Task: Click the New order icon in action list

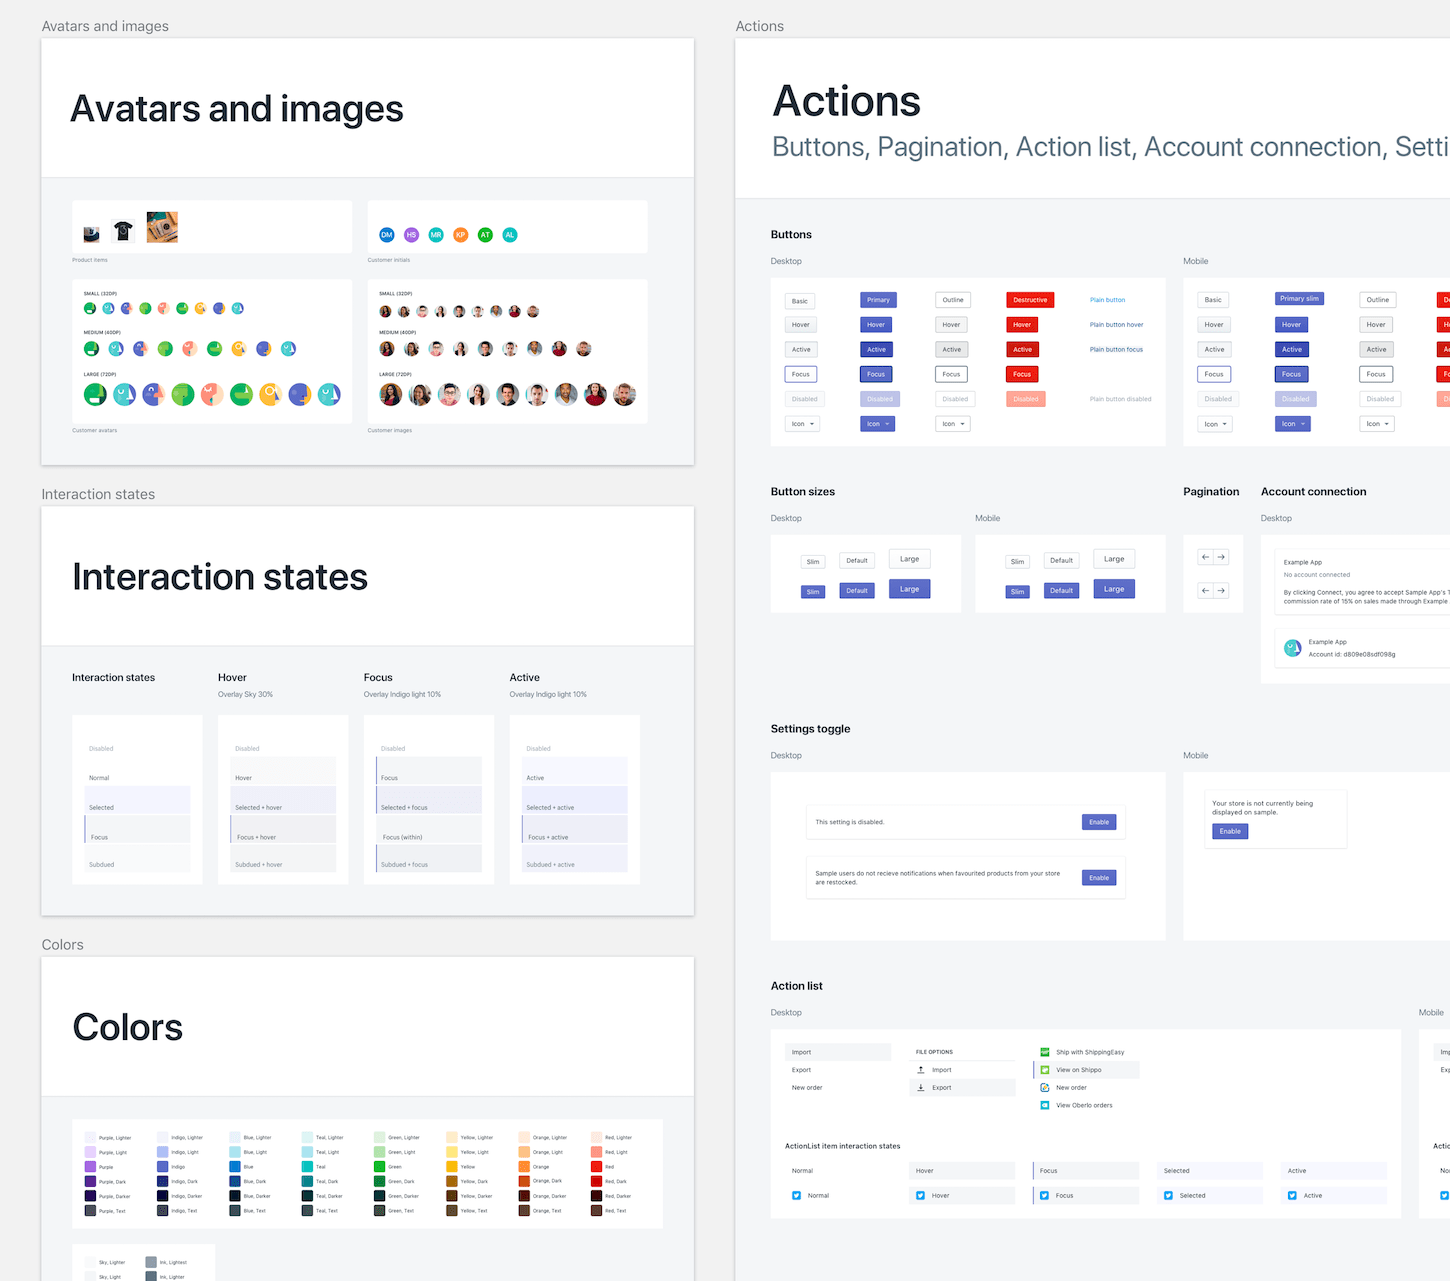Action: pos(1047,1088)
